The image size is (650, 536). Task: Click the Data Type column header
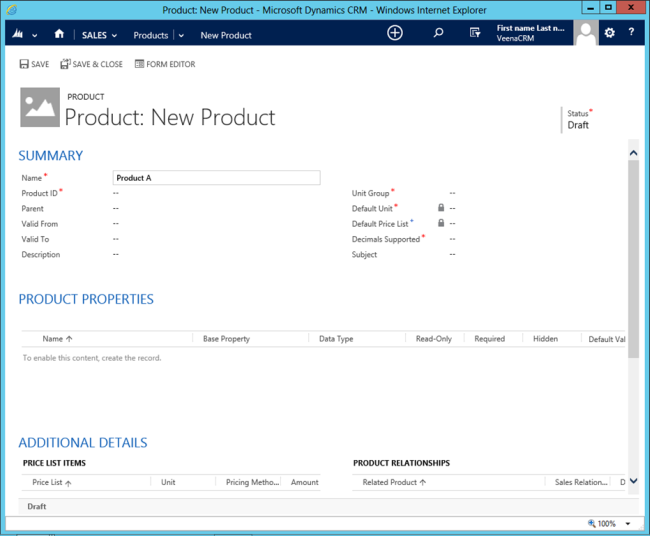[336, 339]
